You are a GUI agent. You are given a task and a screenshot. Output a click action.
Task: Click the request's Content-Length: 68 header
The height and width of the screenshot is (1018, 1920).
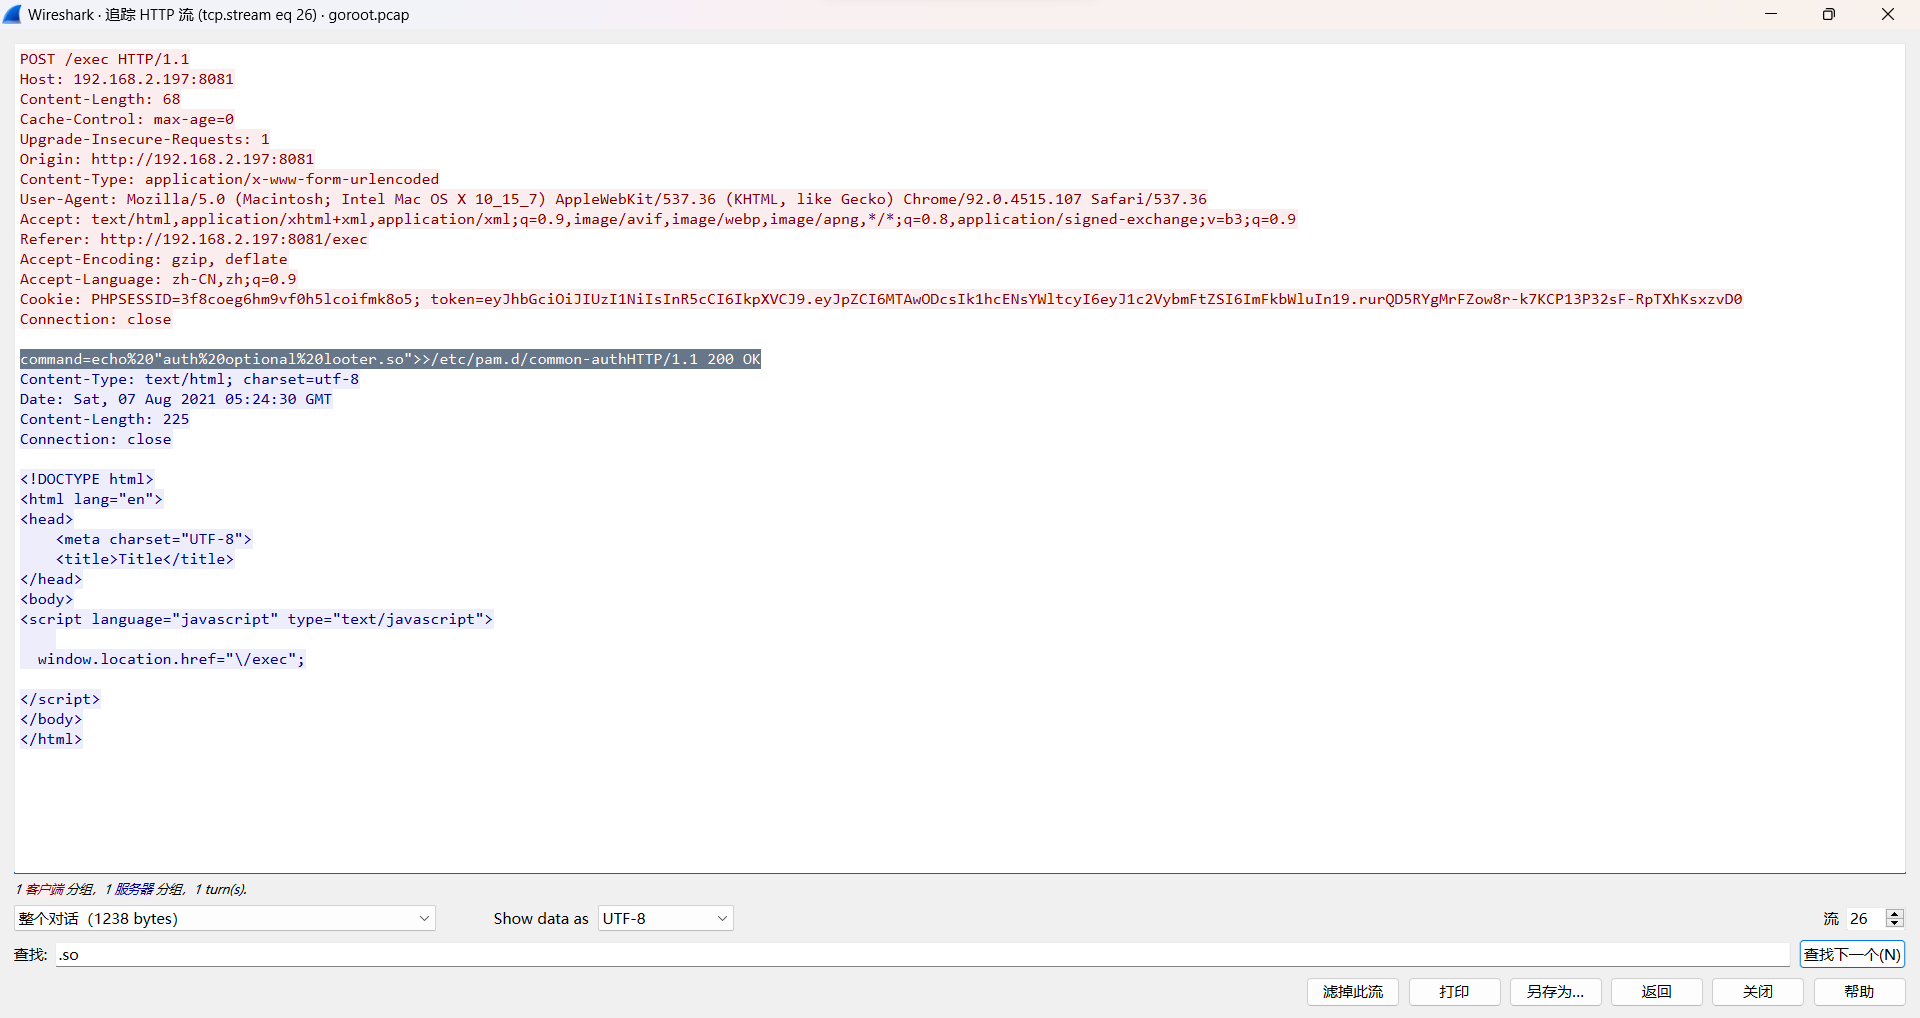click(101, 99)
